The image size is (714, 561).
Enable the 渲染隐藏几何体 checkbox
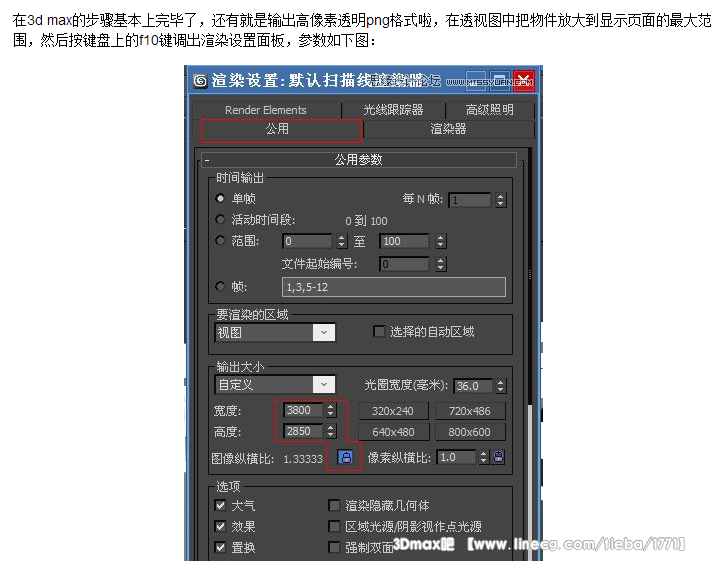click(334, 505)
